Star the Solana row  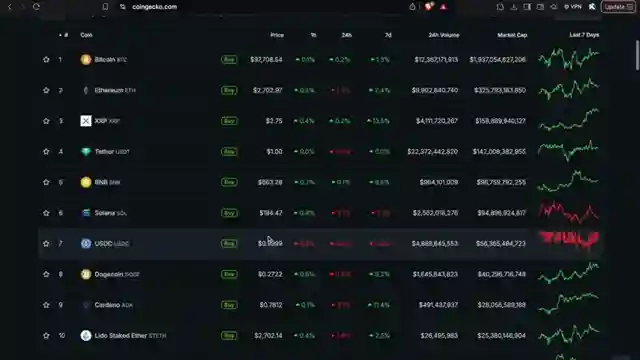pyautogui.click(x=46, y=213)
